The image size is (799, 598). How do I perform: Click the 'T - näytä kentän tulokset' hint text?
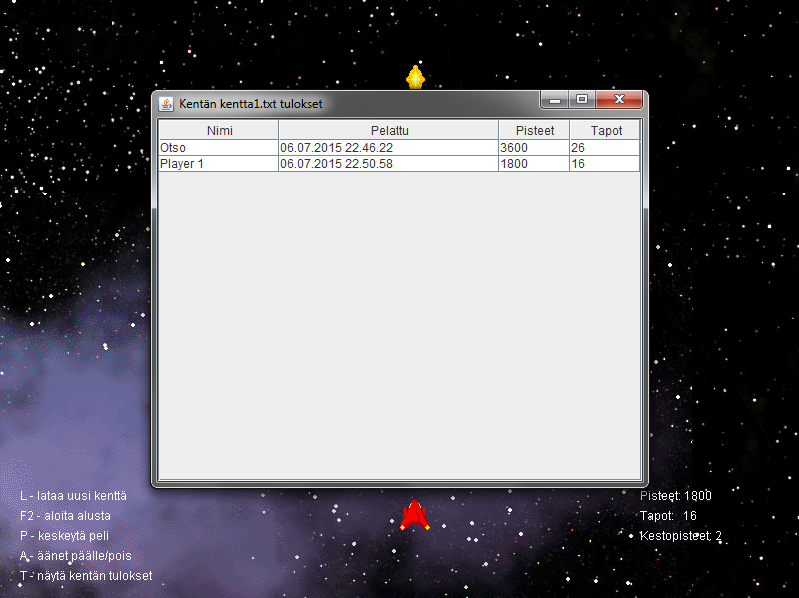[x=86, y=576]
